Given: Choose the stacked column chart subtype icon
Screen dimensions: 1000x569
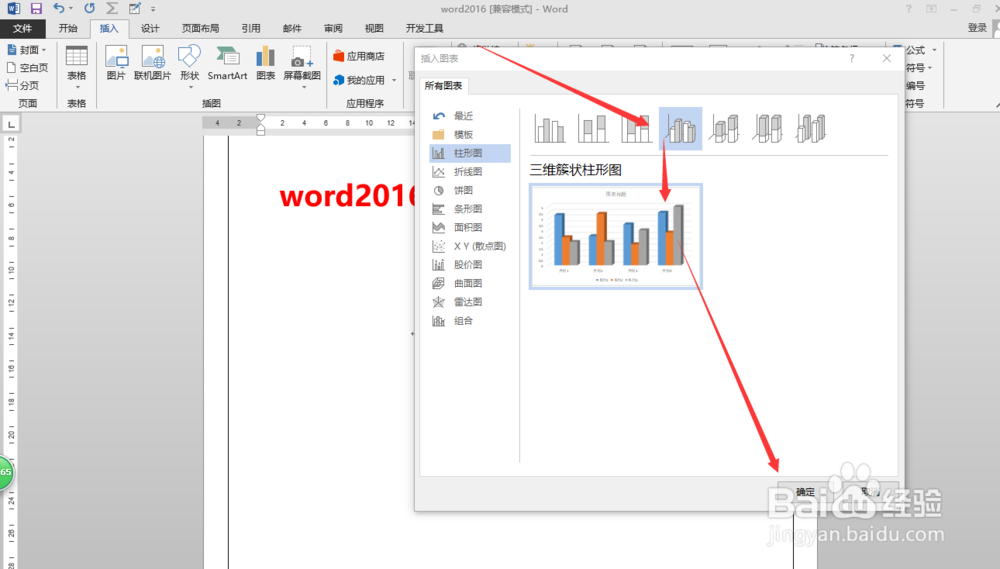Looking at the screenshot, I should point(593,129).
